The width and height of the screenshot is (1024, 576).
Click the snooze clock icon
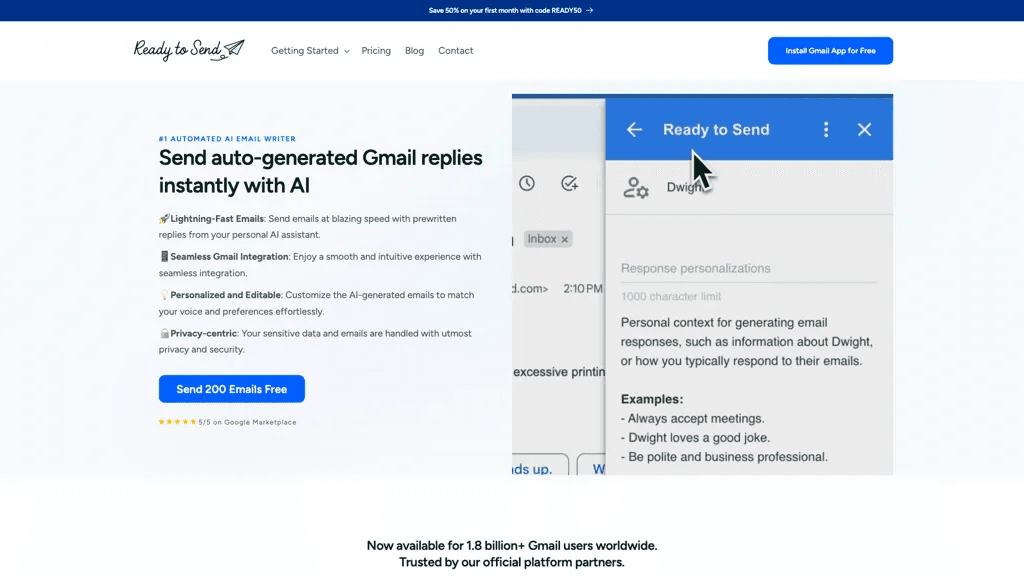527,184
